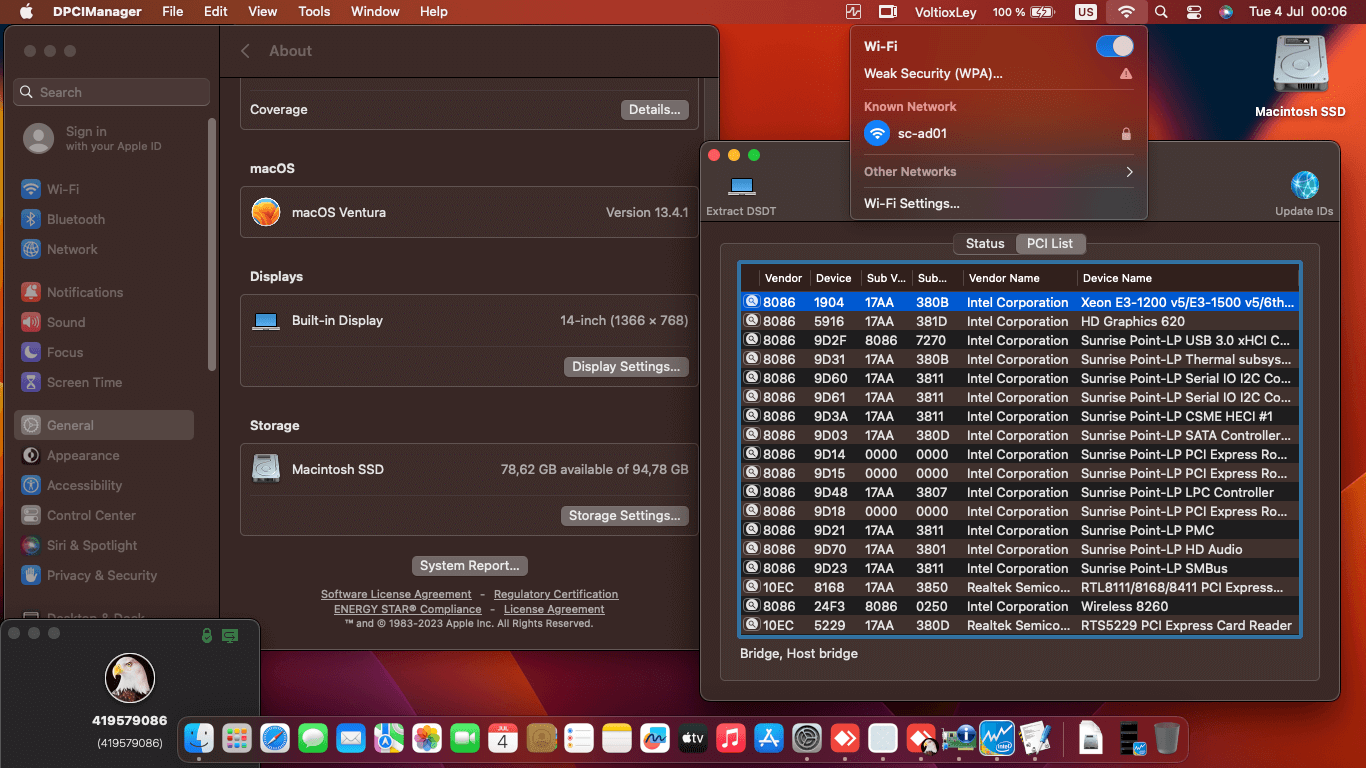This screenshot has width=1366, height=768.
Task: Open App Store from the Dock
Action: tap(769, 739)
